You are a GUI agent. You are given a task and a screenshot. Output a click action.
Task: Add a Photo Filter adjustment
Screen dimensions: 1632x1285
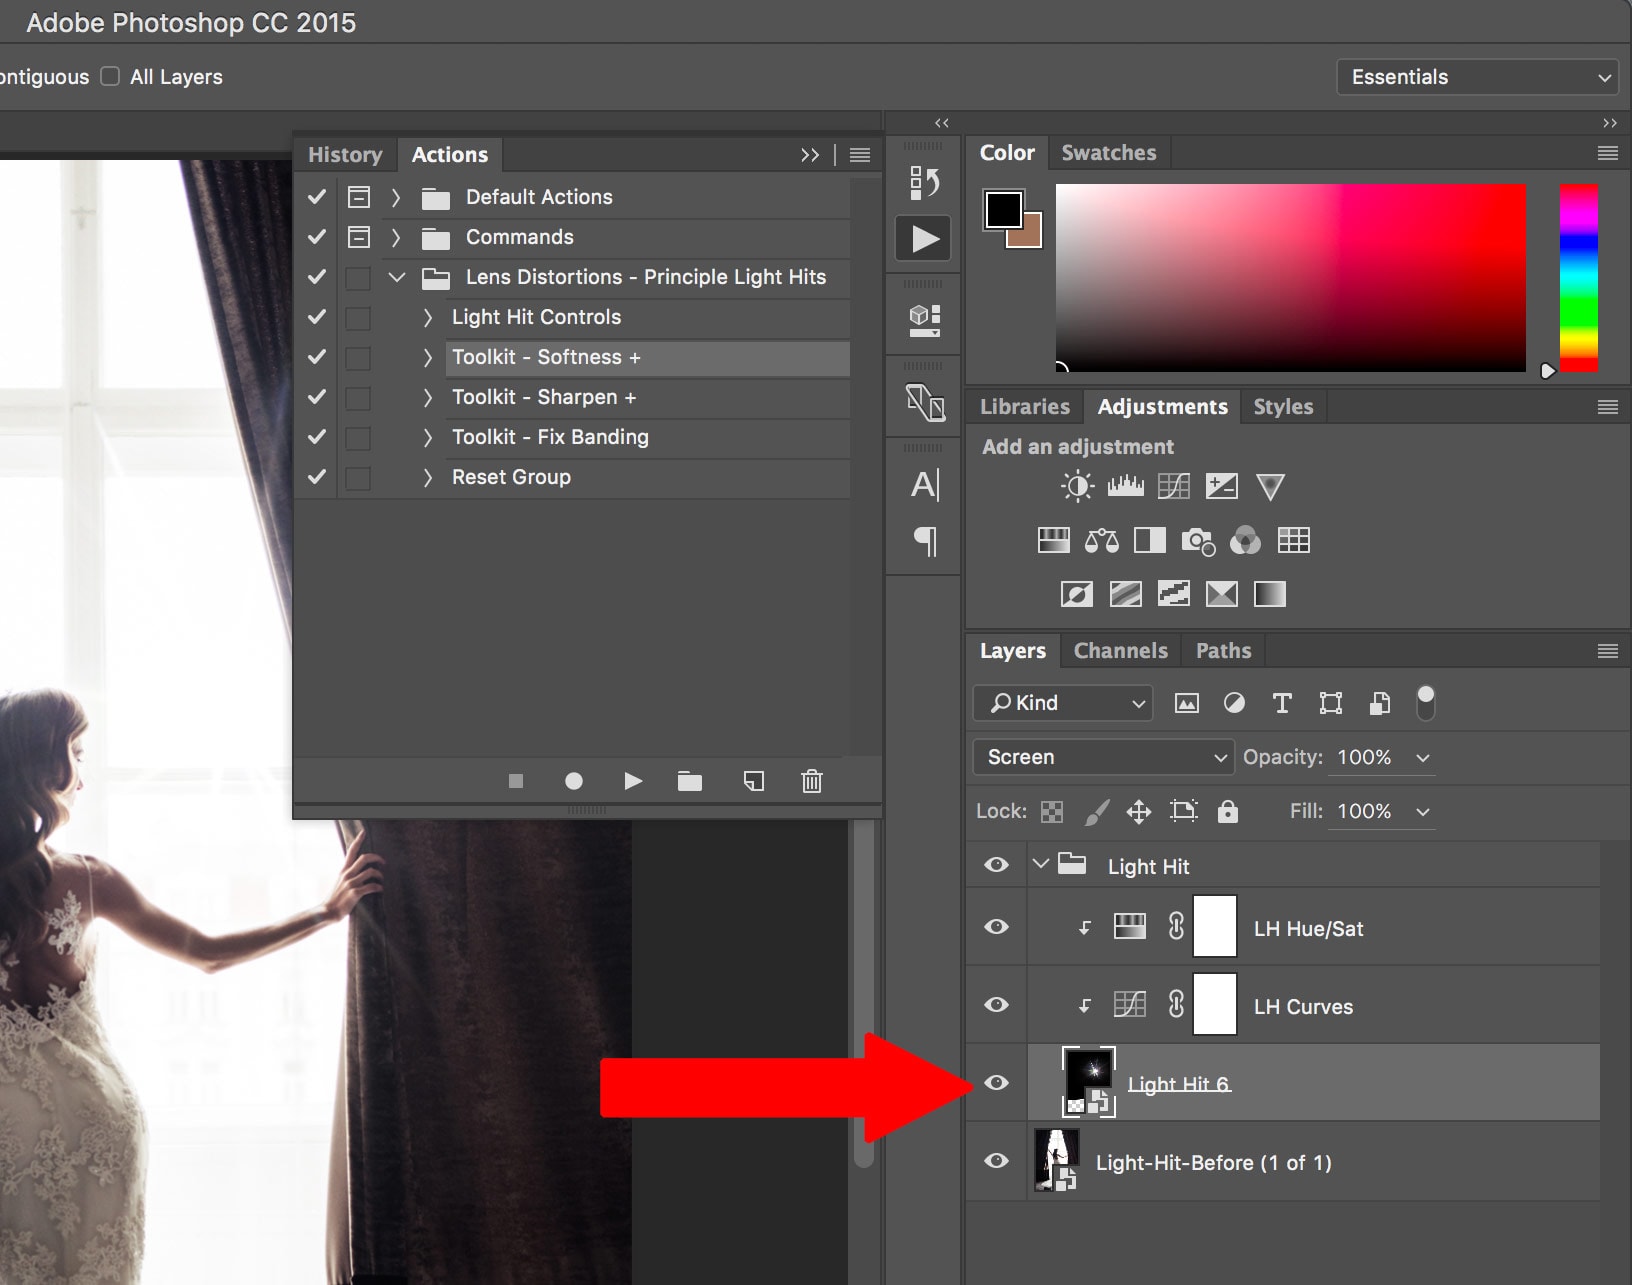1198,541
